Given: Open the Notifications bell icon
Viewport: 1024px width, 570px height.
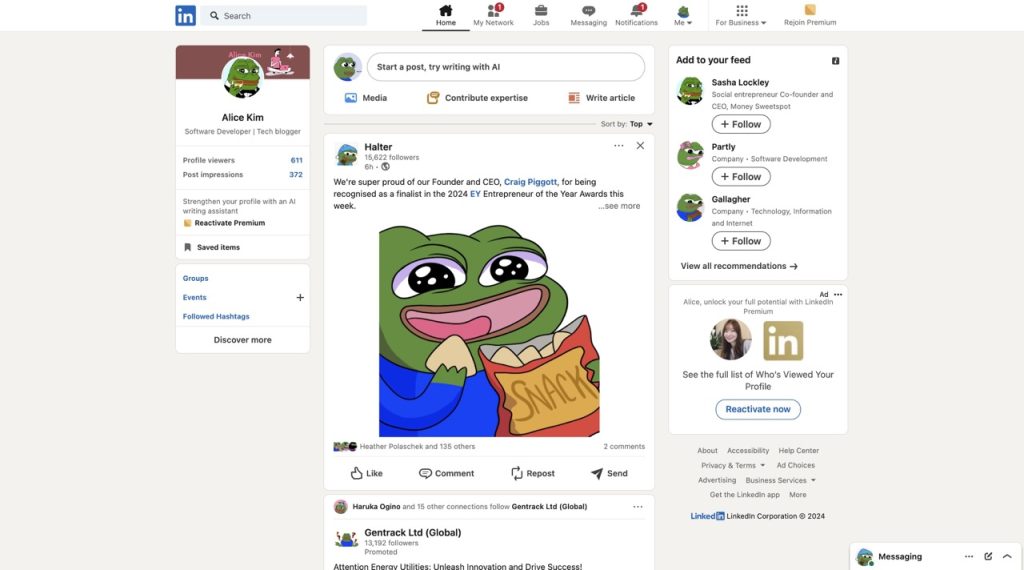Looking at the screenshot, I should pyautogui.click(x=636, y=11).
